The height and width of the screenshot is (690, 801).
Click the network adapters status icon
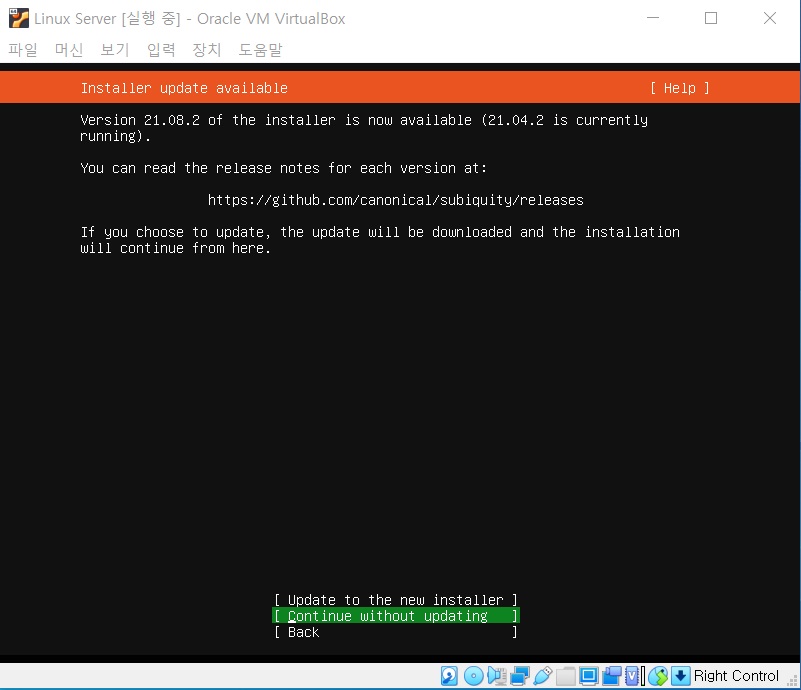point(520,676)
